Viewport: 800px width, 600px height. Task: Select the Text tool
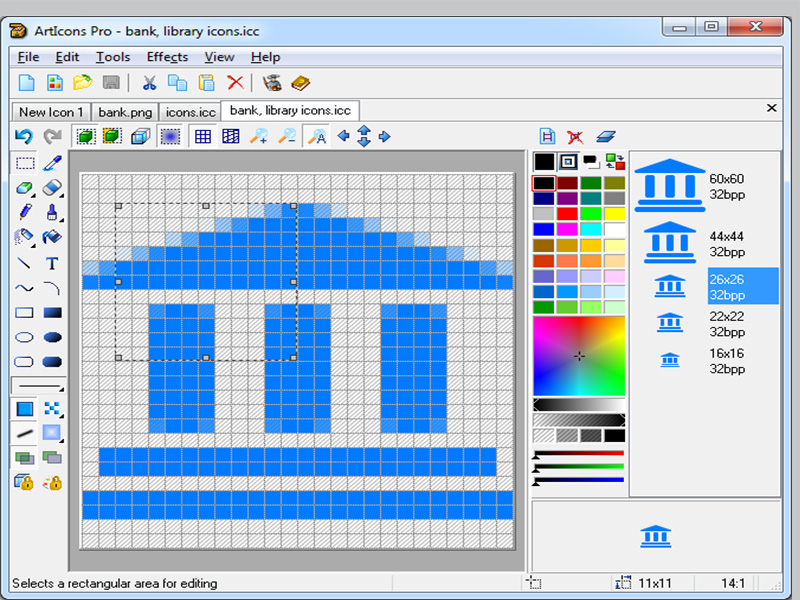[52, 264]
